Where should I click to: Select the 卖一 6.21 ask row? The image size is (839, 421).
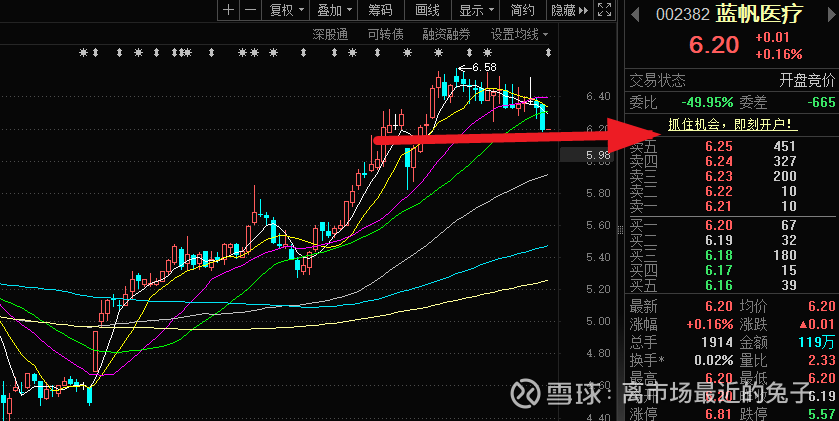[x=732, y=206]
